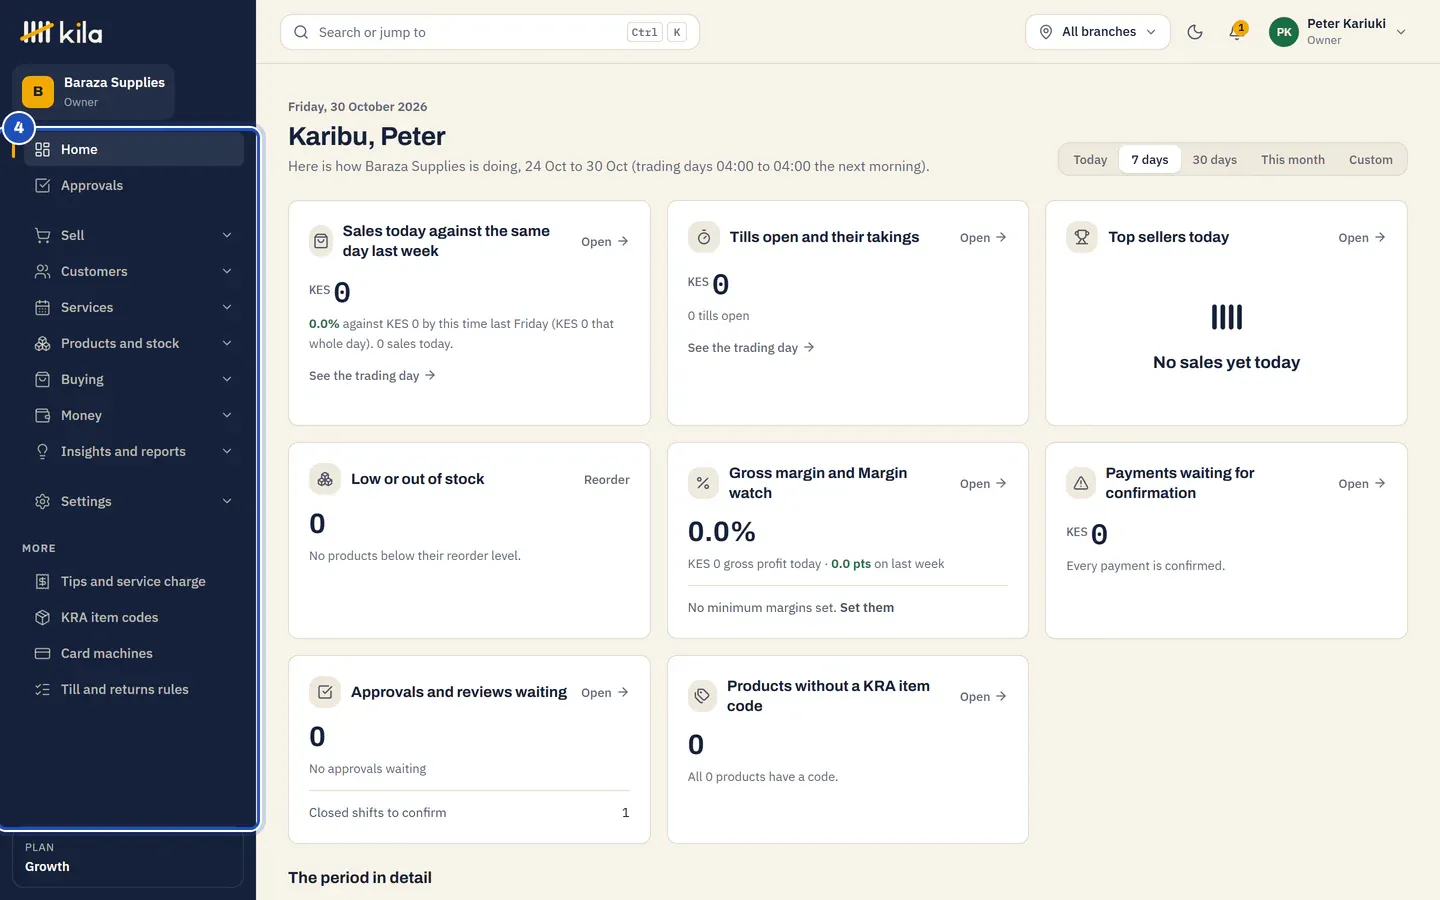Click the Low or out of stock icon

[325, 479]
